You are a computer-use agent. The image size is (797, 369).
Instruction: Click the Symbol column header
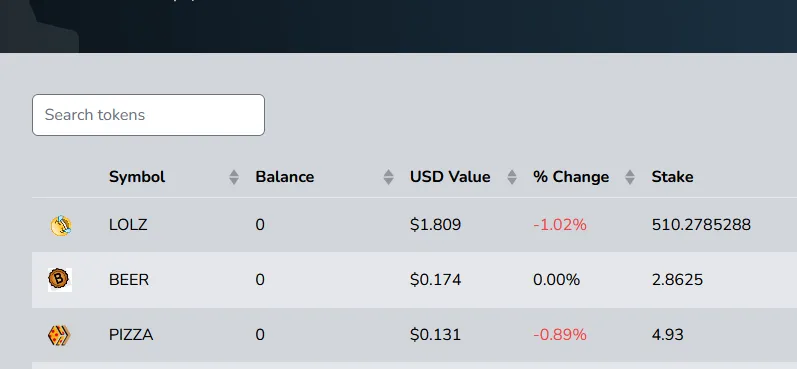pyautogui.click(x=137, y=177)
